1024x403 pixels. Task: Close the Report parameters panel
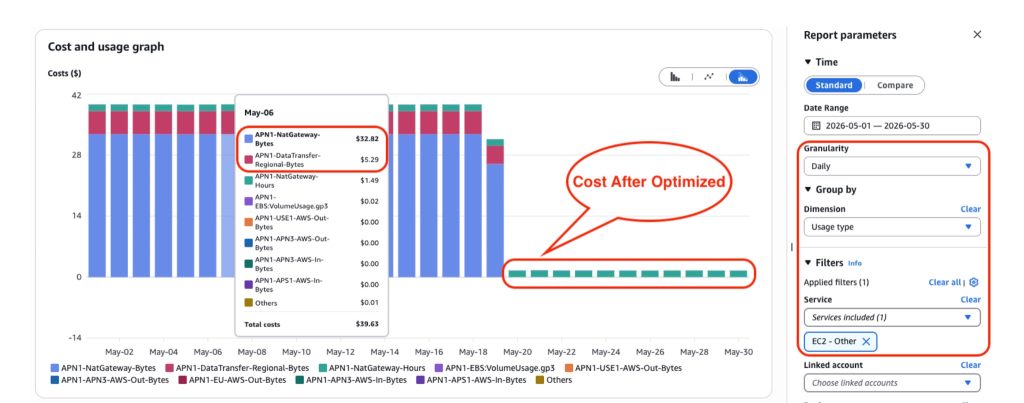(977, 35)
